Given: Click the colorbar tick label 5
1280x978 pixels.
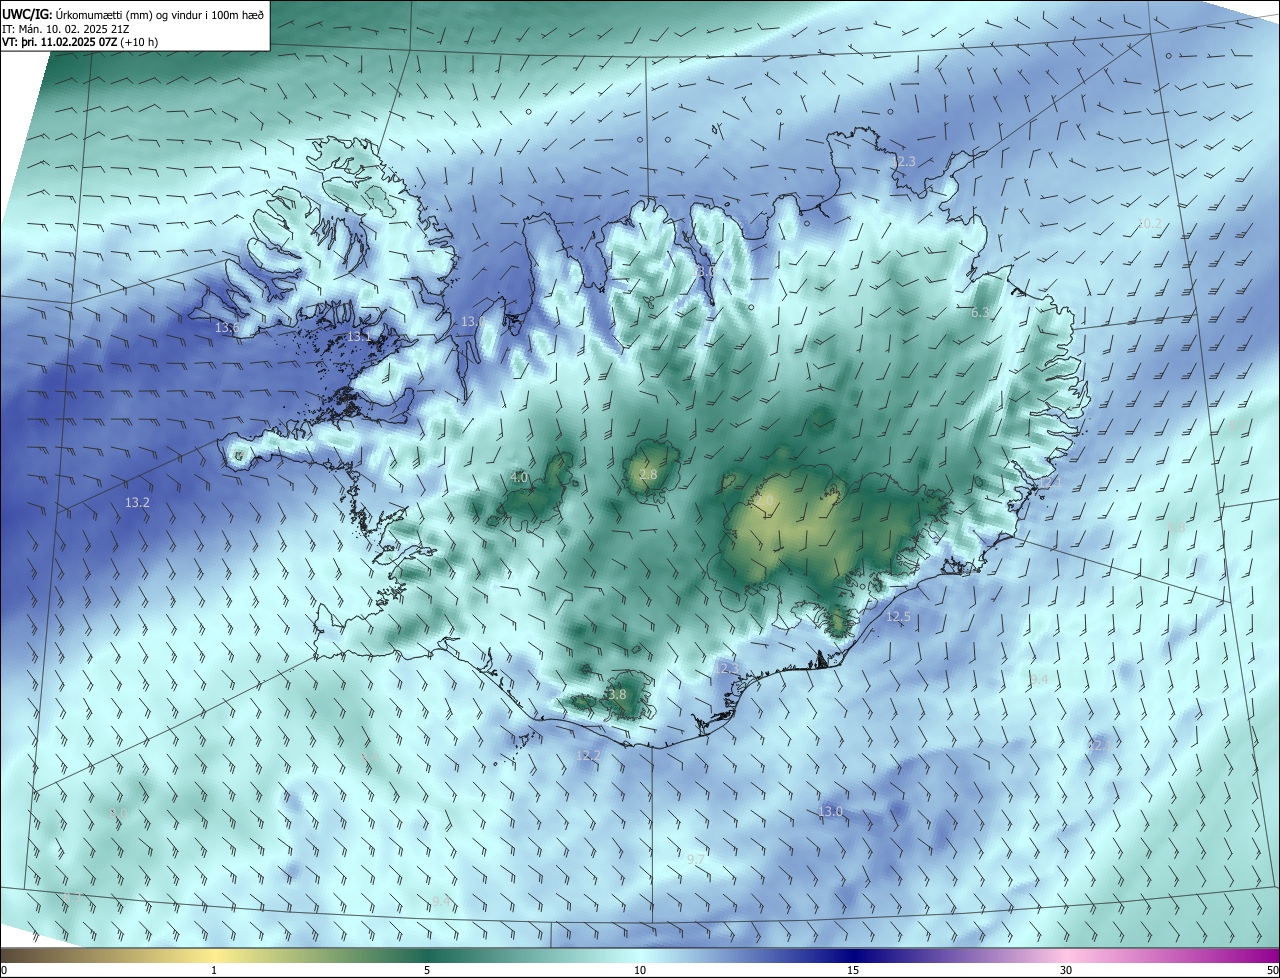Looking at the screenshot, I should pyautogui.click(x=427, y=970).
